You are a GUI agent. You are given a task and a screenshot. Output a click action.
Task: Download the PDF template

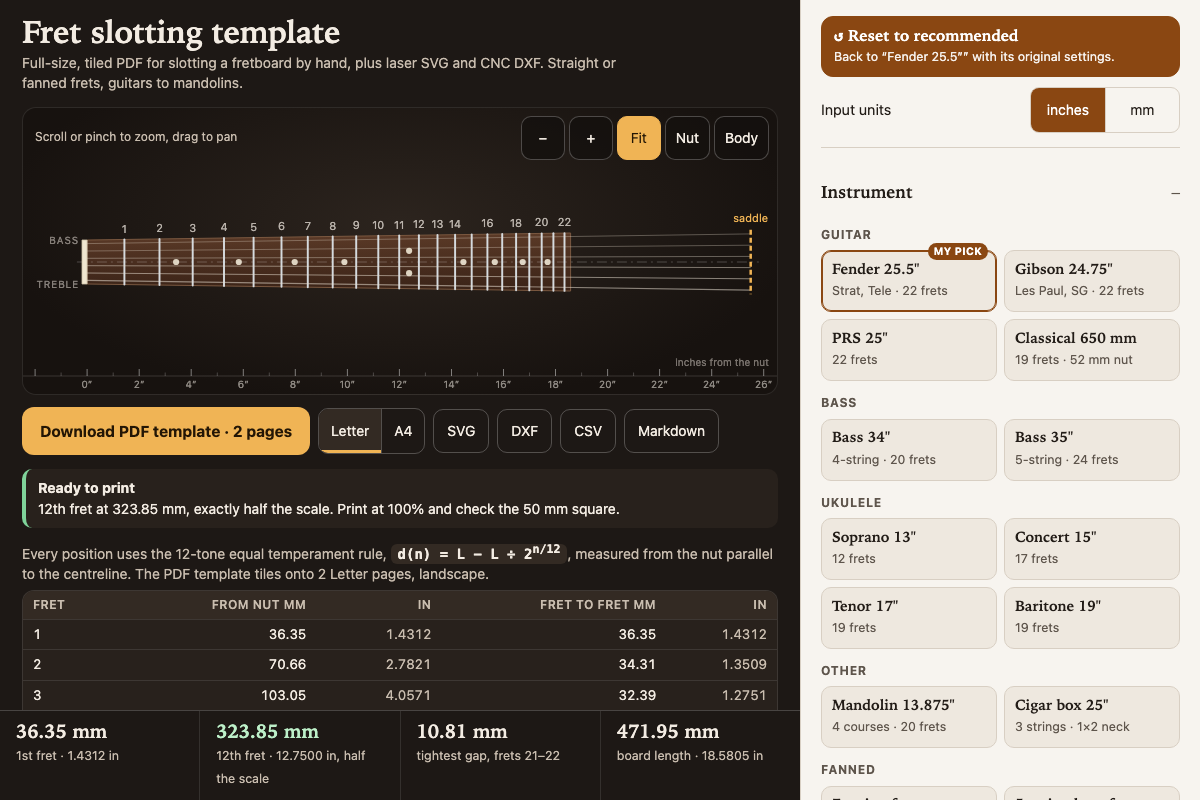pyautogui.click(x=166, y=431)
